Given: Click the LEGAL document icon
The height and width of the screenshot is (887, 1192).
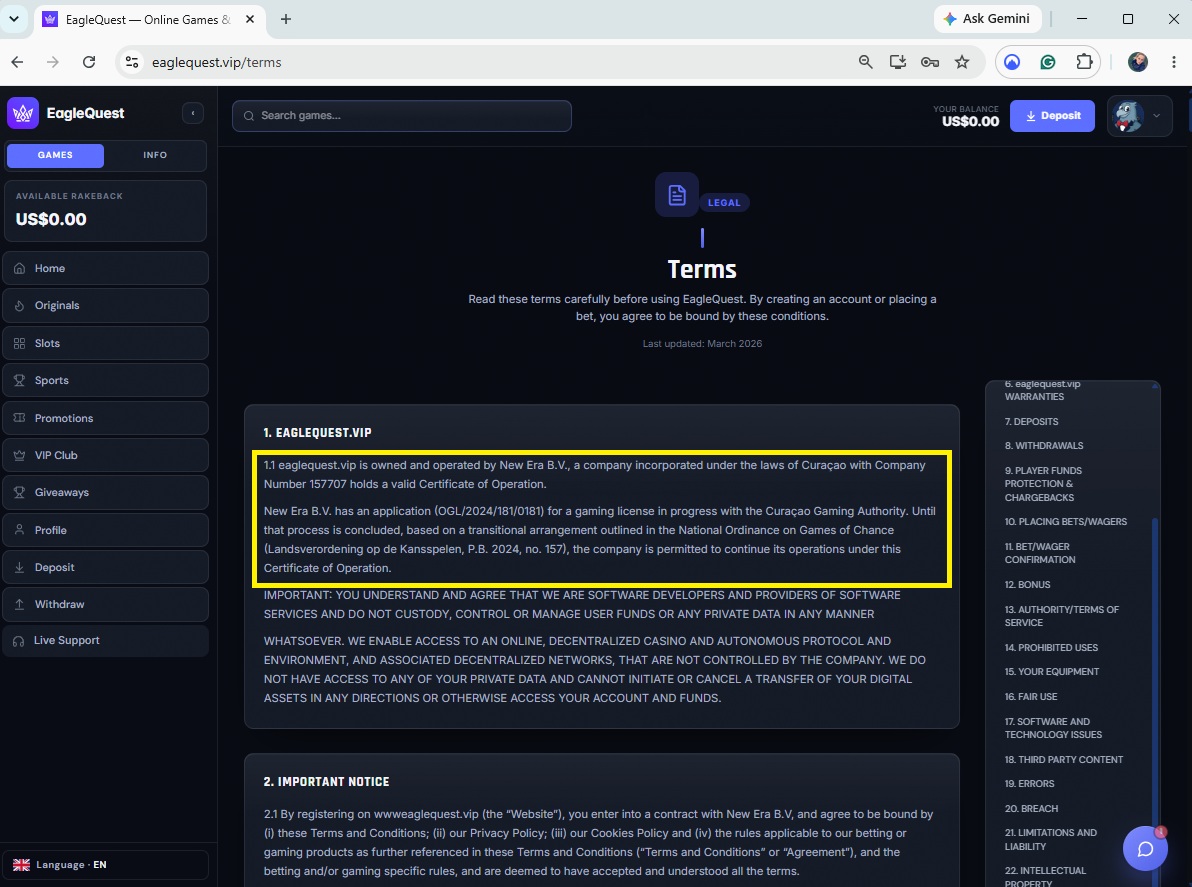Looking at the screenshot, I should 677,195.
